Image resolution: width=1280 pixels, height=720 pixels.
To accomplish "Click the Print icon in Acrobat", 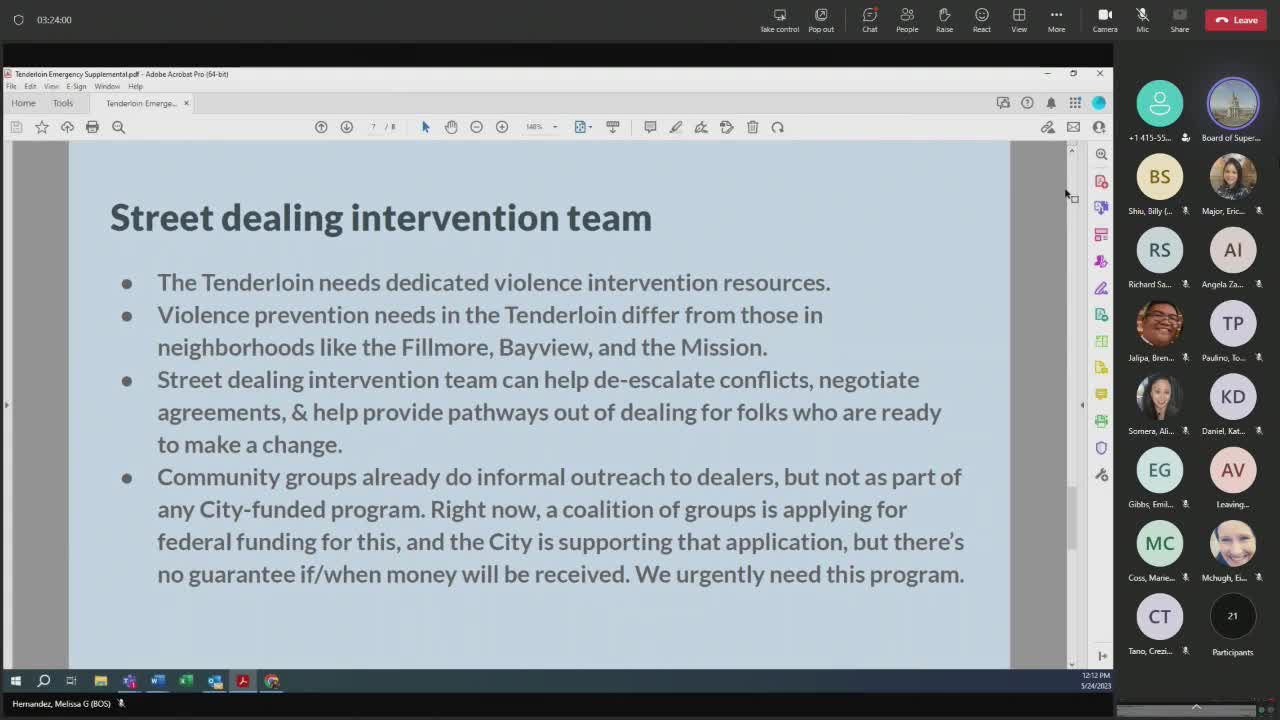I will tap(93, 127).
